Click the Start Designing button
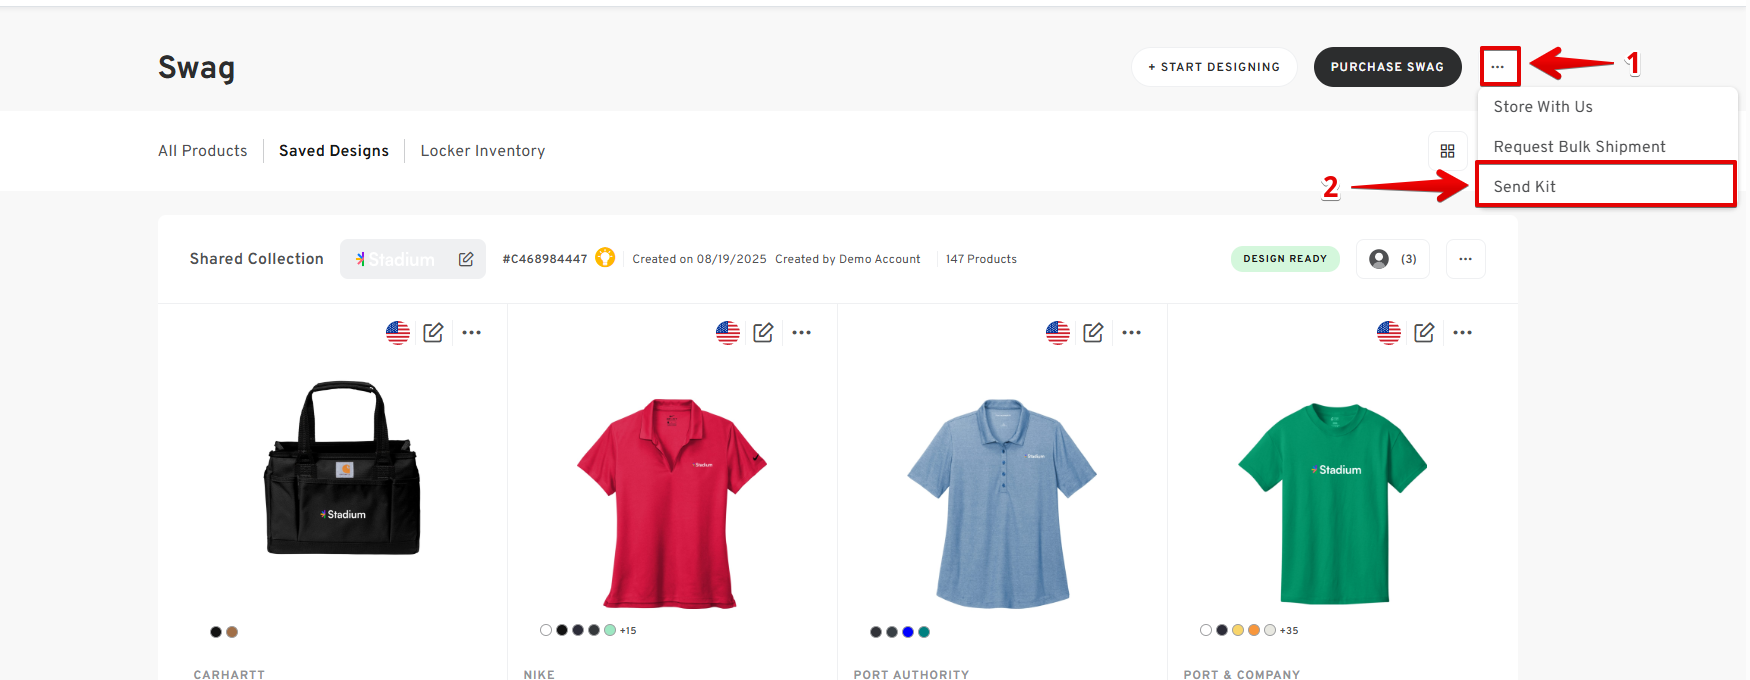The image size is (1750, 680). tap(1214, 67)
